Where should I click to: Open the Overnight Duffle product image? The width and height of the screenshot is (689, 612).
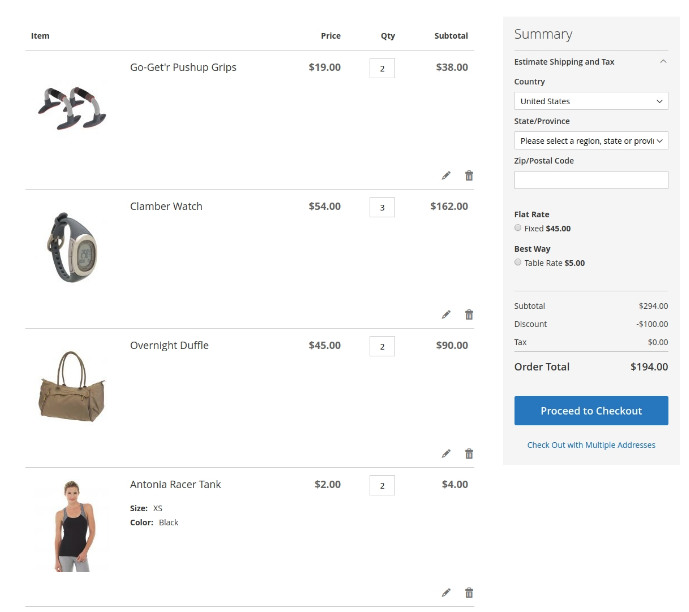click(72, 385)
